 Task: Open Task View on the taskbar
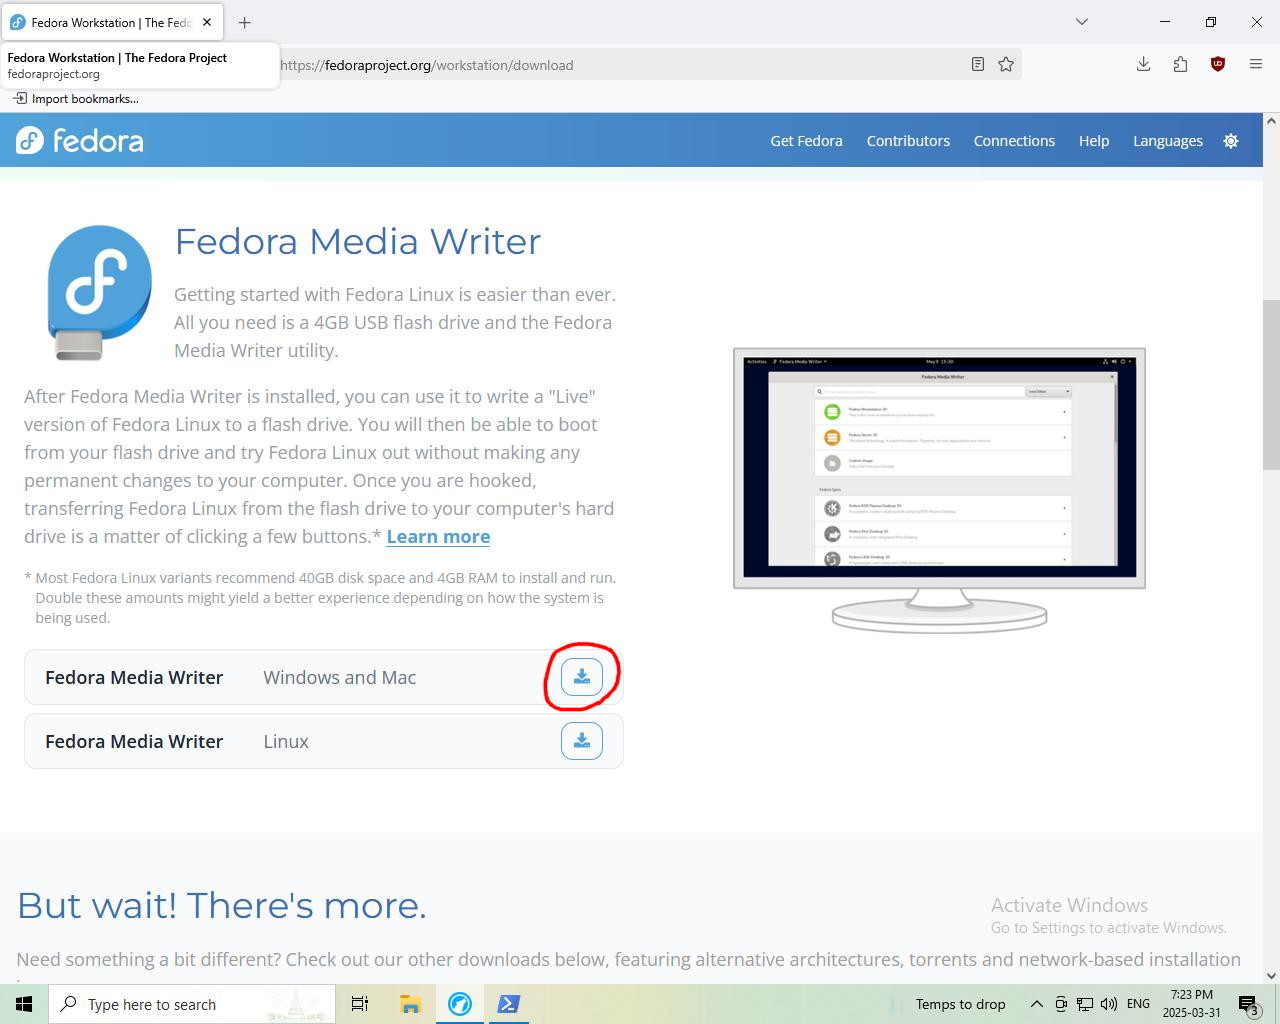pos(360,1004)
